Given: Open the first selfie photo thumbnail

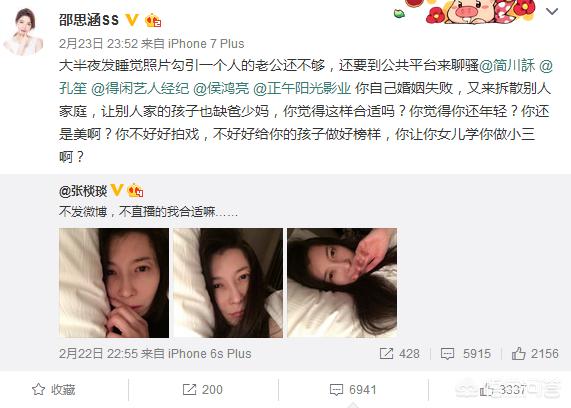Looking at the screenshot, I should (114, 283).
